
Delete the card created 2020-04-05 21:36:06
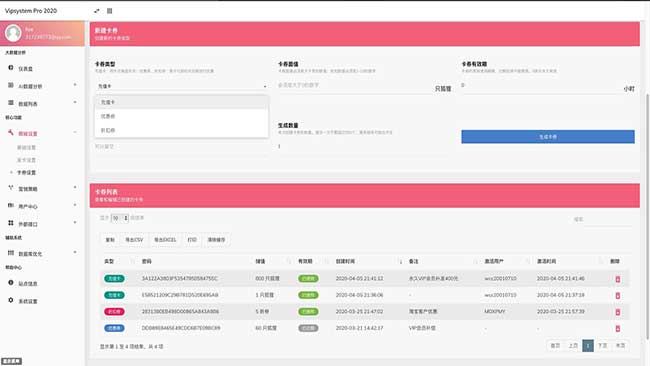(618, 296)
